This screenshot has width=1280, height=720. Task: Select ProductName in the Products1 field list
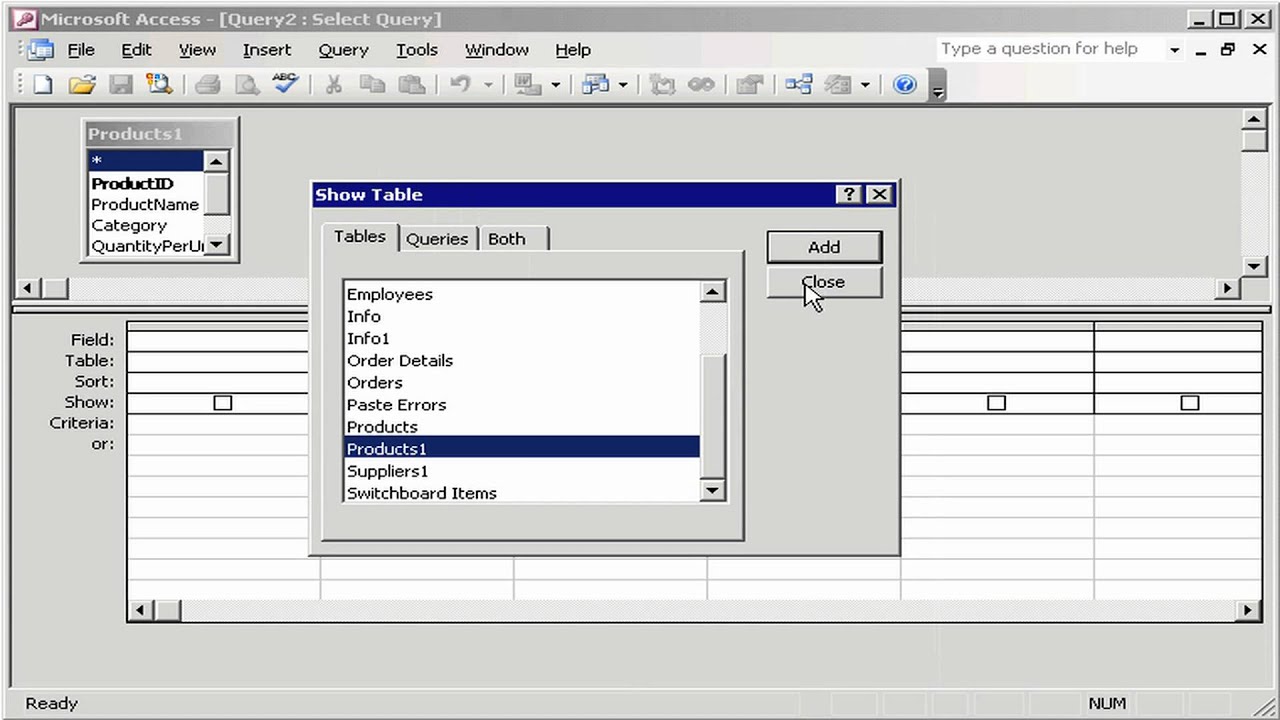pyautogui.click(x=145, y=204)
